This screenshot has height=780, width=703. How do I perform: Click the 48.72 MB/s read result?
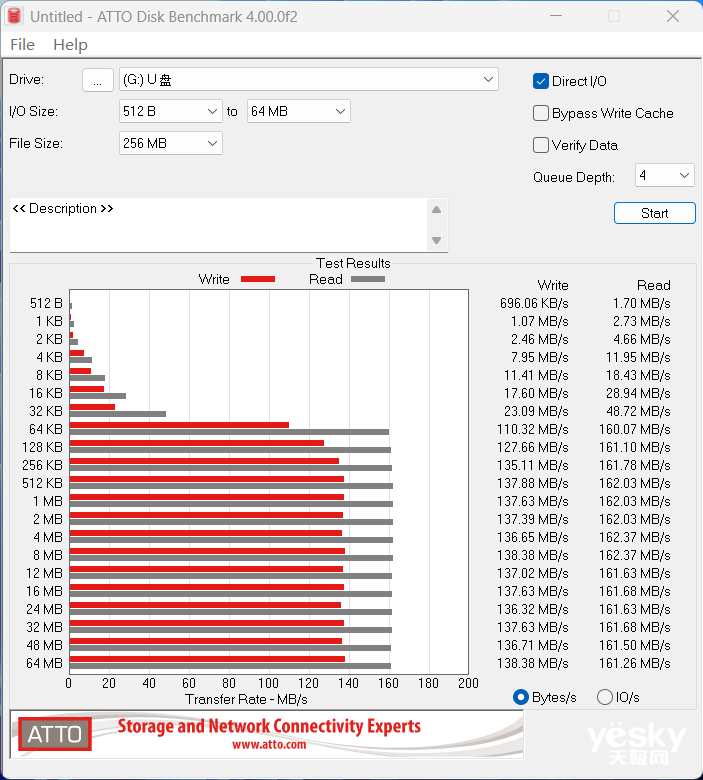click(x=638, y=411)
